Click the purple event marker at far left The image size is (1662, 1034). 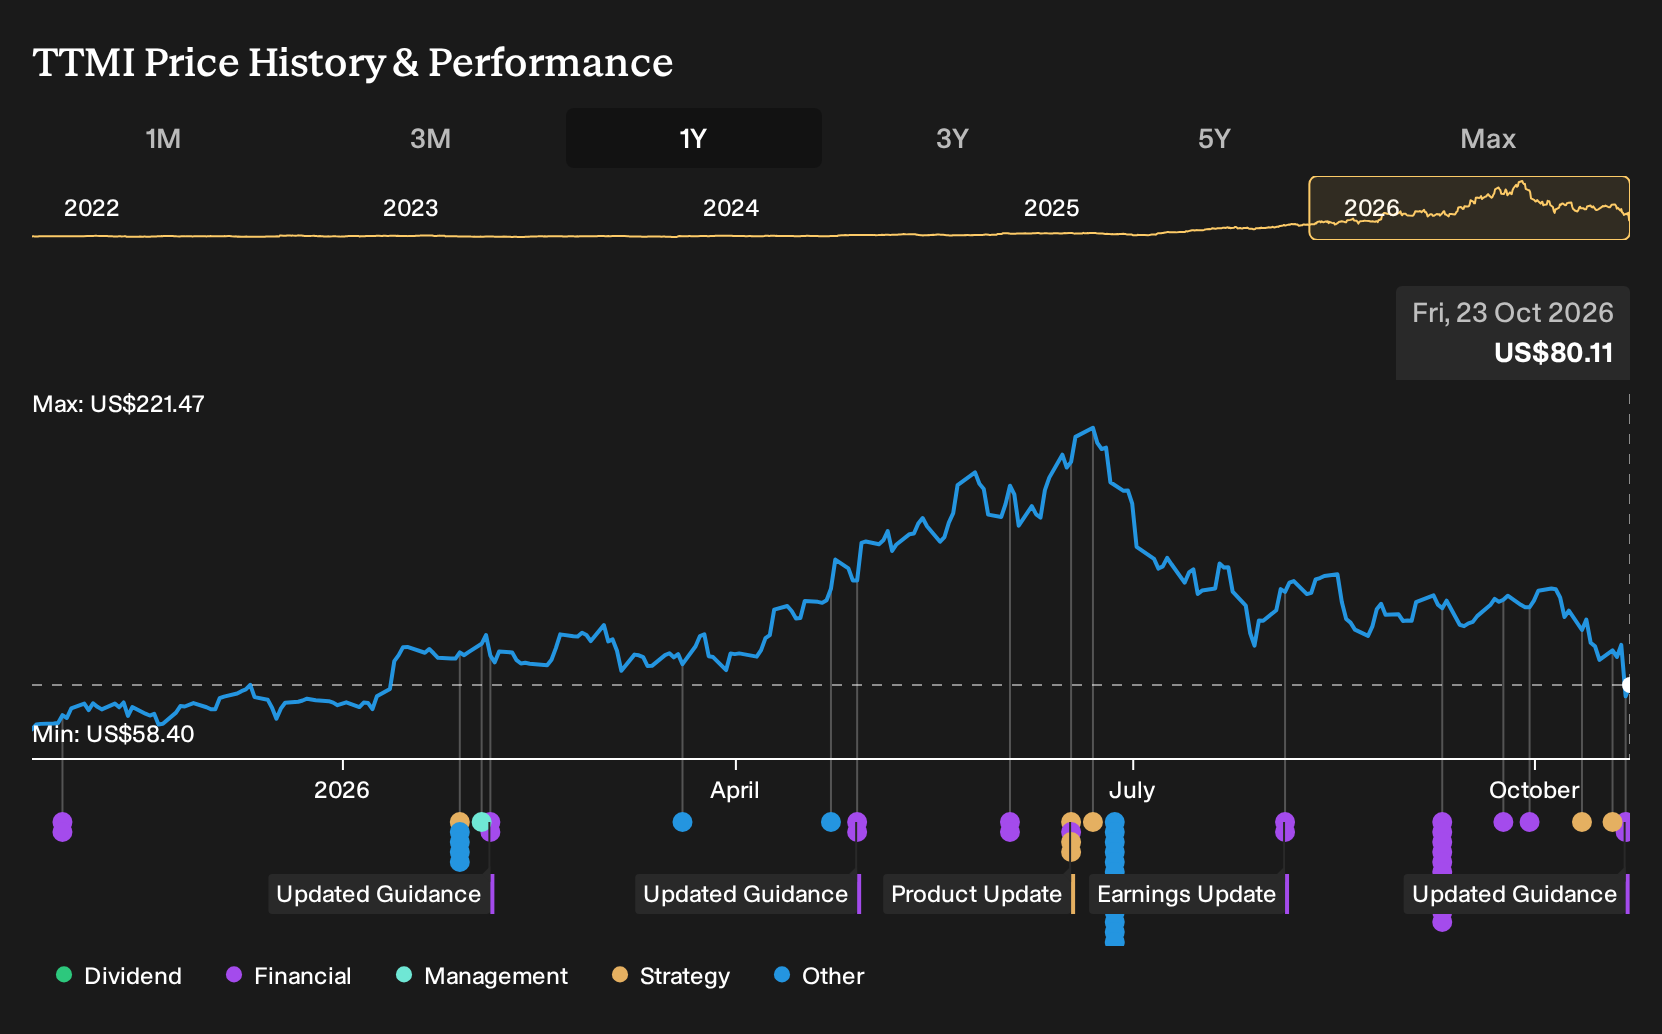62,827
